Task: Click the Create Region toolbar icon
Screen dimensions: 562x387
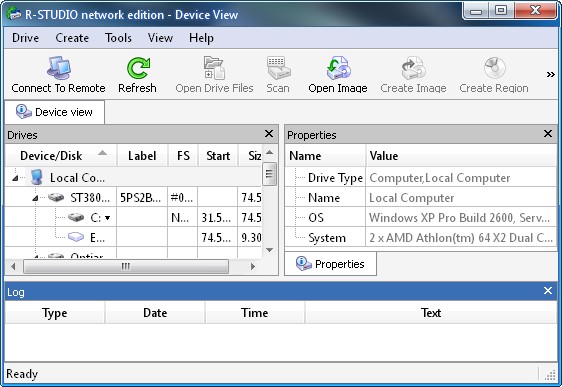Action: (x=494, y=68)
